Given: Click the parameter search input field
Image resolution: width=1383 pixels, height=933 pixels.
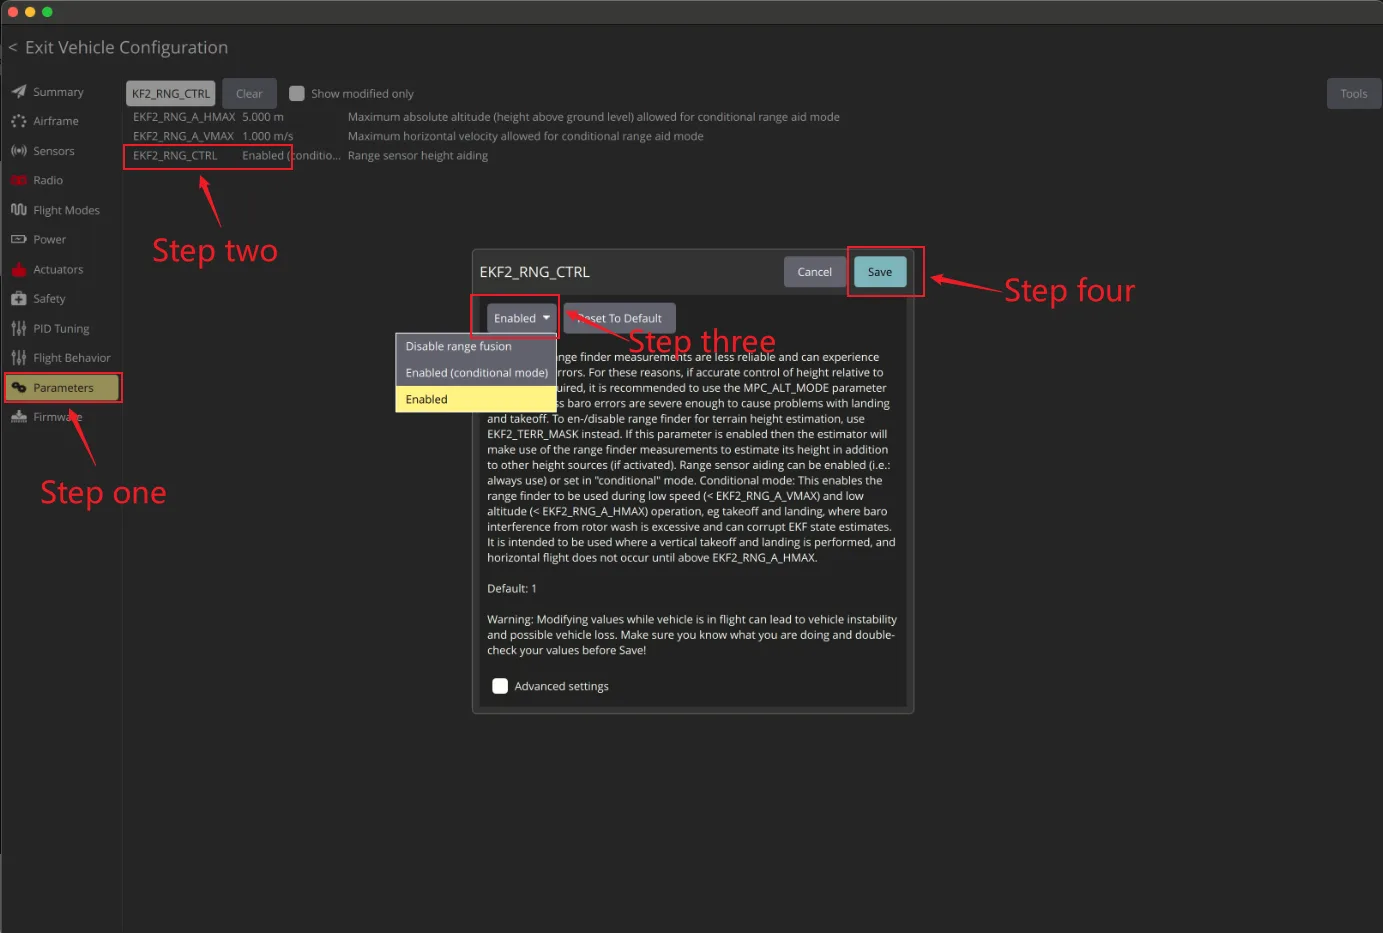Looking at the screenshot, I should click(171, 94).
